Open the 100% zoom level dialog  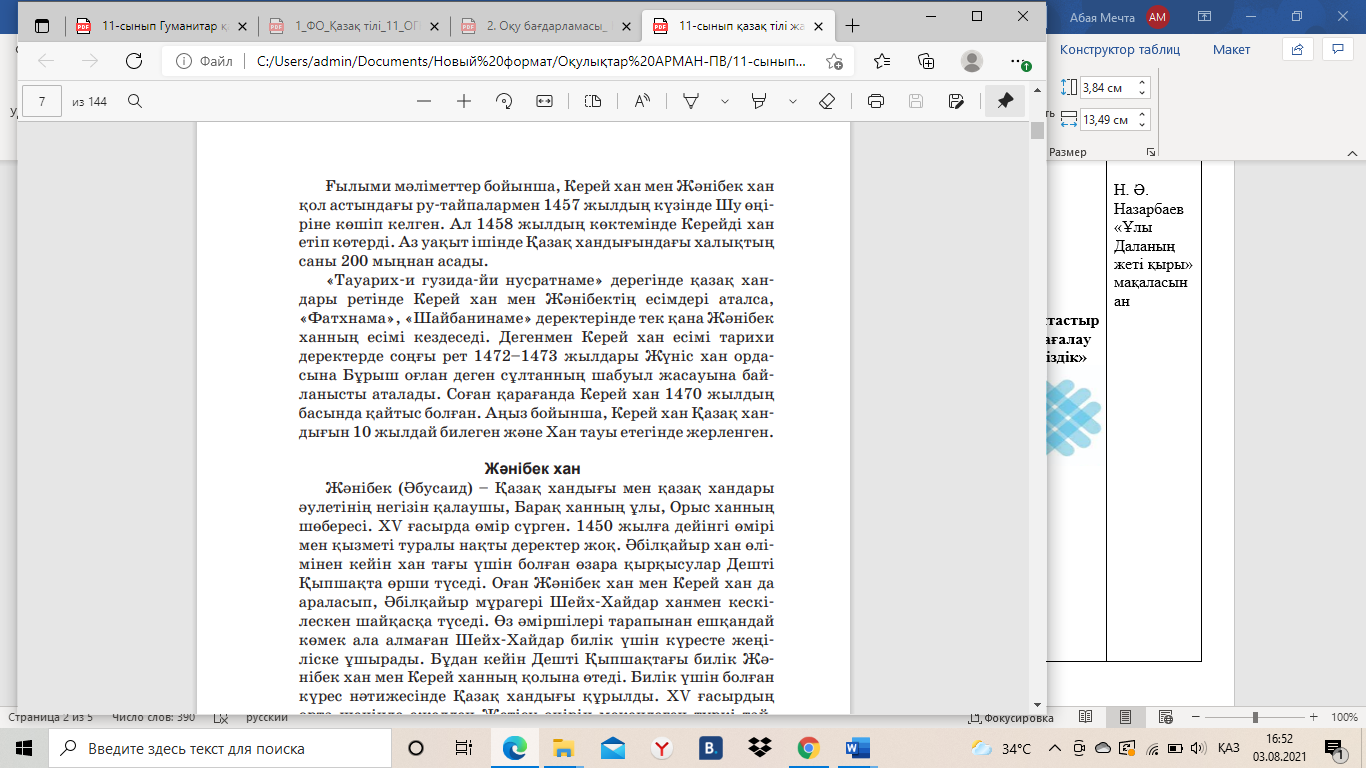point(1344,718)
